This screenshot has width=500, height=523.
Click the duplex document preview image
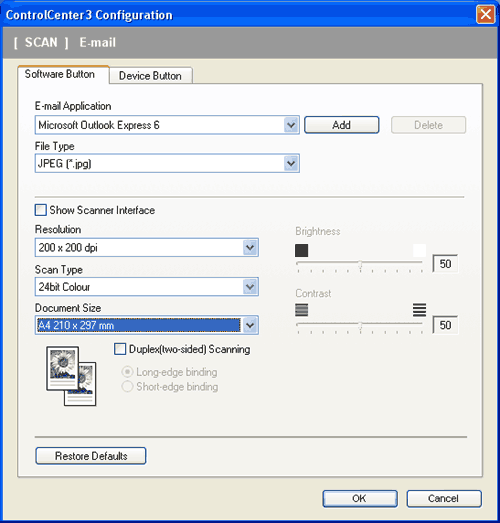(x=71, y=376)
